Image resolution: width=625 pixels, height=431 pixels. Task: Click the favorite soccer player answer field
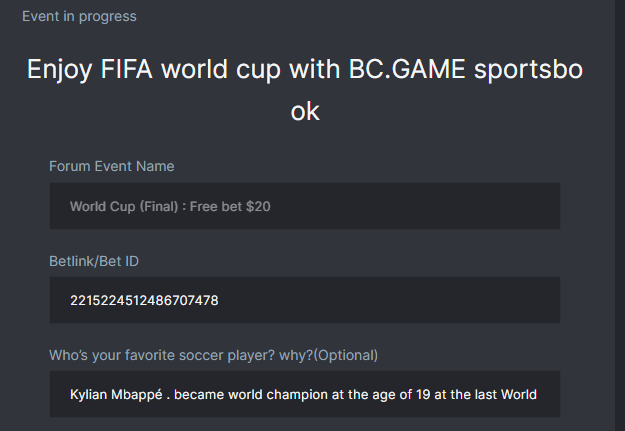tap(304, 394)
